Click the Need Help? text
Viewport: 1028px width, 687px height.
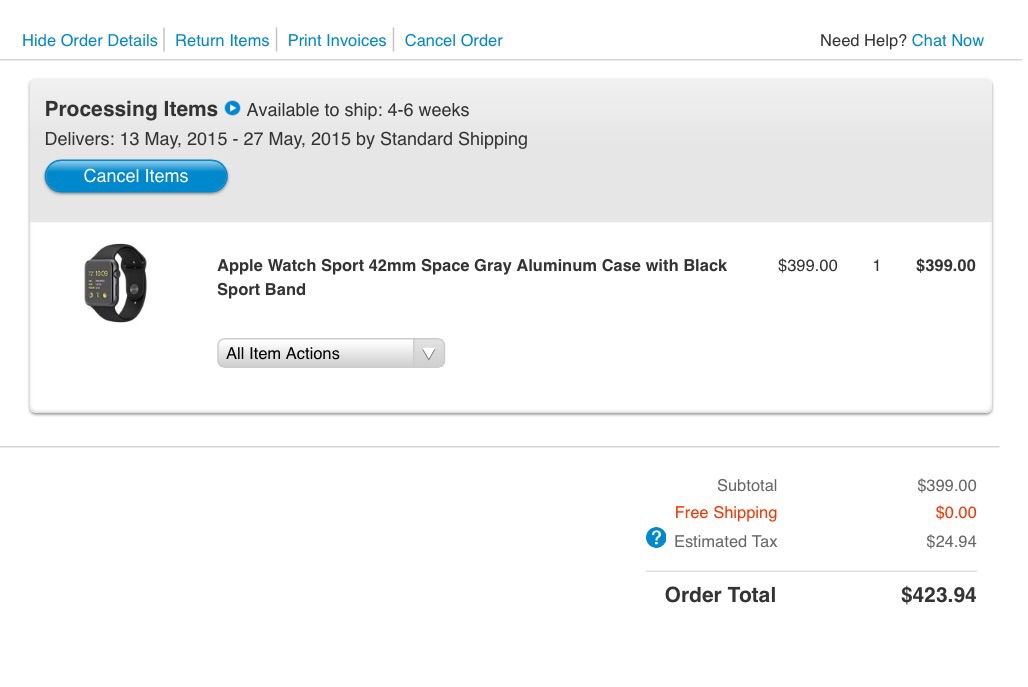tap(863, 41)
